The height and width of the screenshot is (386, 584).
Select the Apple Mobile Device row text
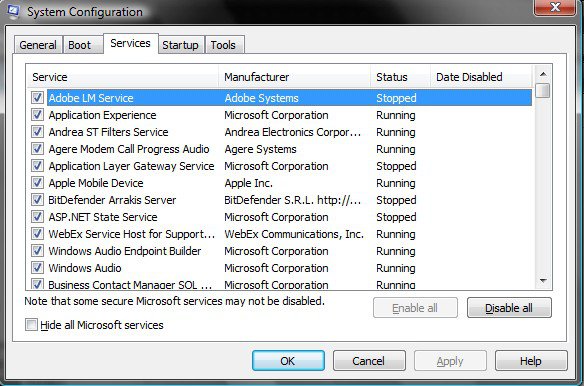(96, 183)
